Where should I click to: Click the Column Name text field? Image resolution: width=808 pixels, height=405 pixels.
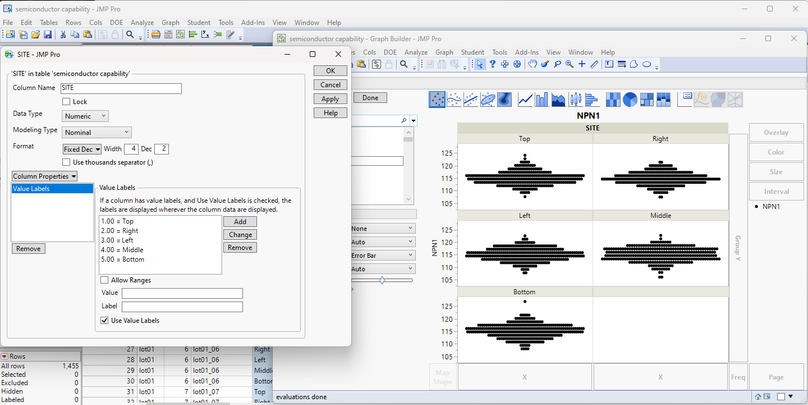121,88
